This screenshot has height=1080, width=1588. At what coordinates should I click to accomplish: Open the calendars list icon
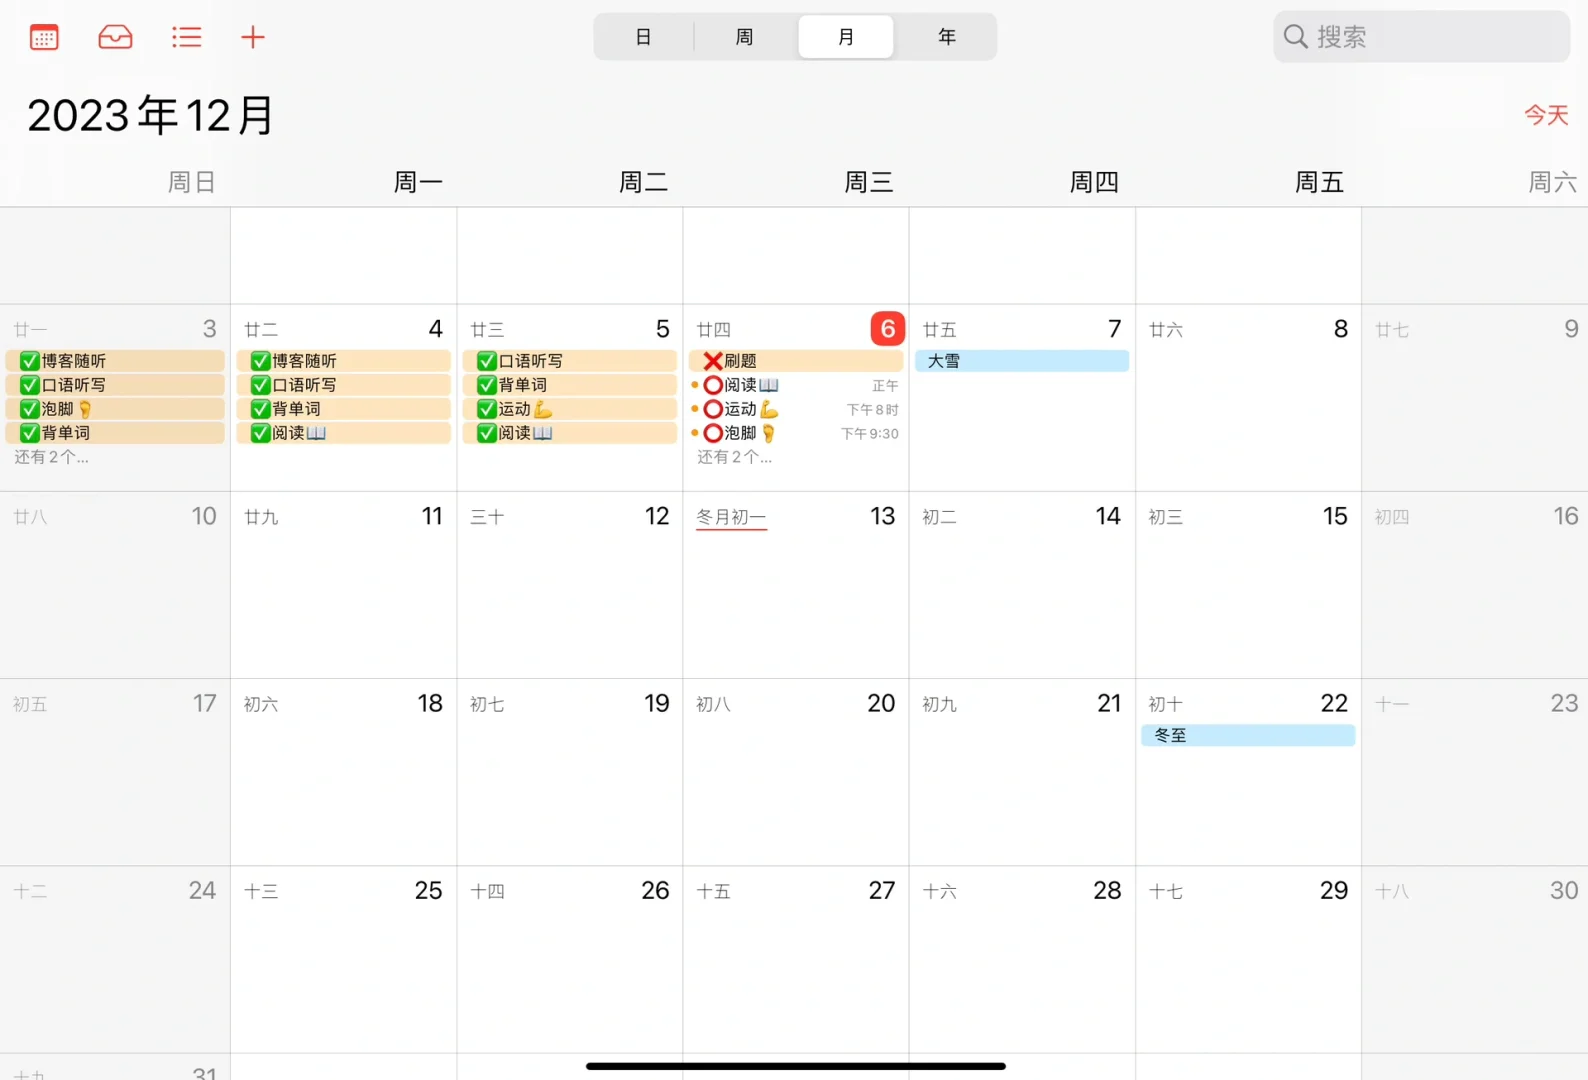(x=44, y=37)
